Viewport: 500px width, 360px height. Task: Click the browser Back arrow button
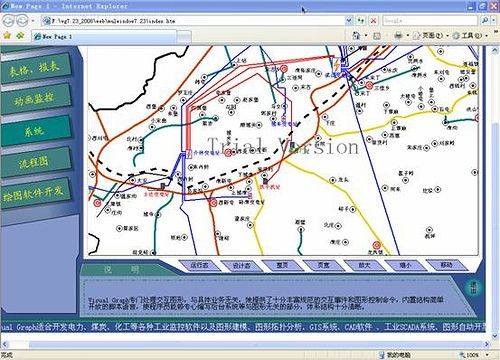[x=8, y=21]
